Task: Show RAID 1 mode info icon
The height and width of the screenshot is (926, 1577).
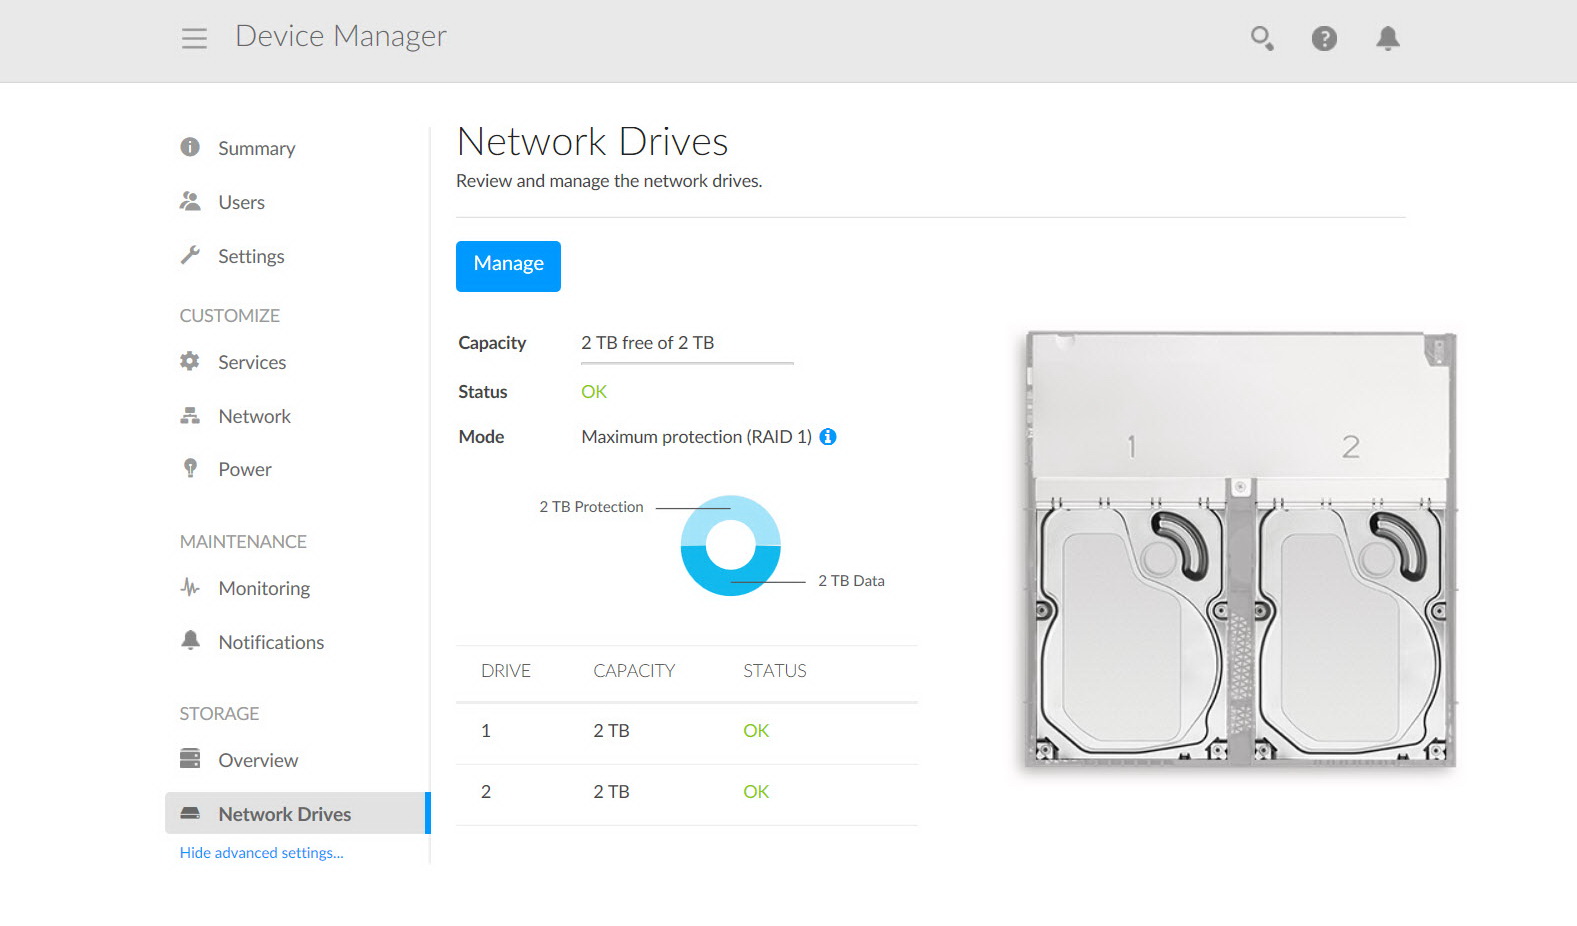Action: [828, 436]
